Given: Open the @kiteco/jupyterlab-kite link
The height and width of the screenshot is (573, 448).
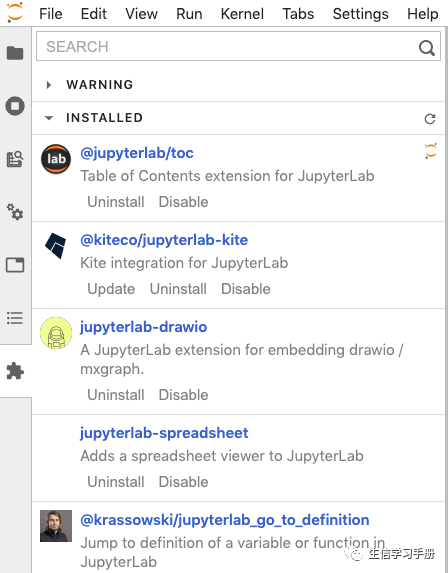Looking at the screenshot, I should tap(164, 240).
